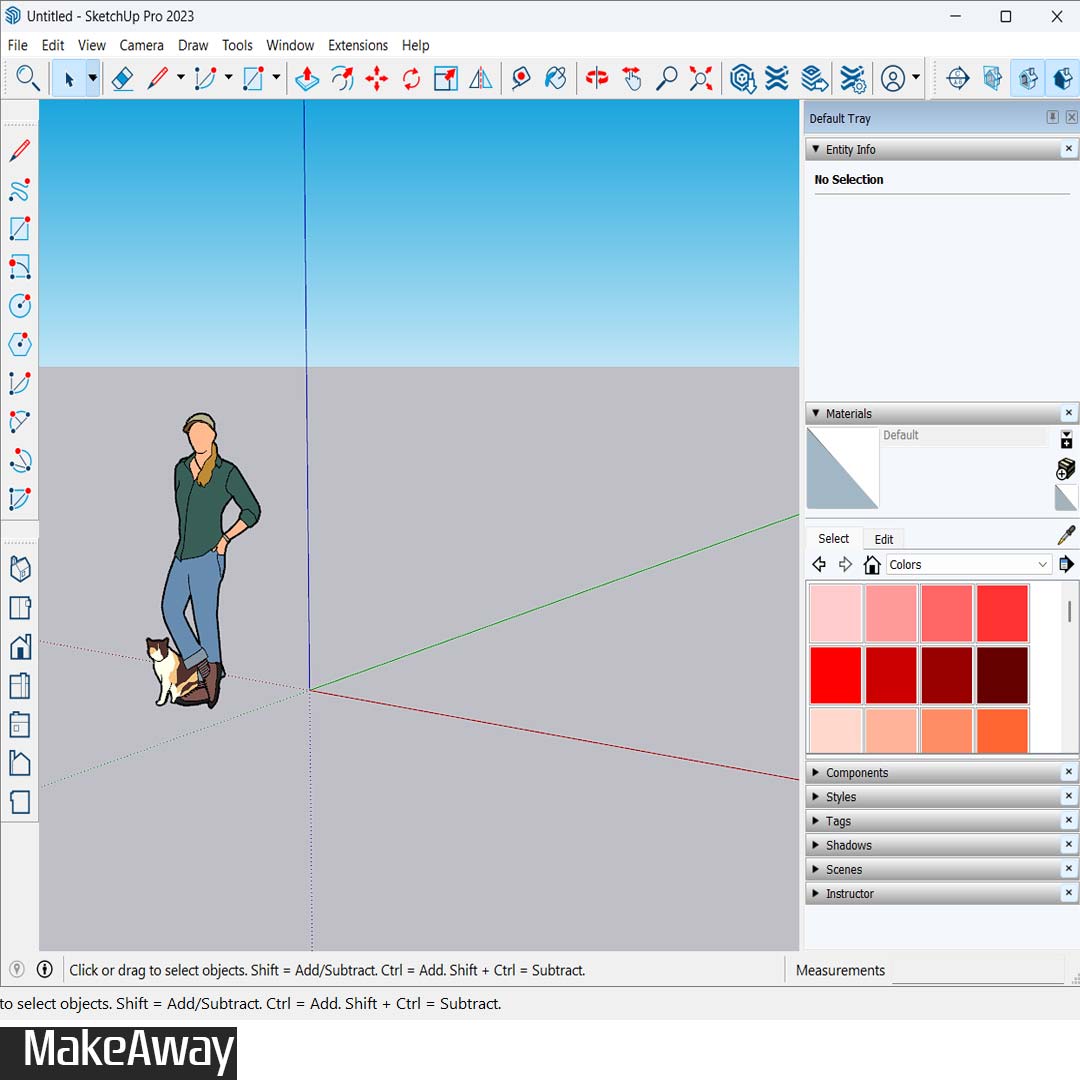This screenshot has width=1080, height=1080.
Task: Collapse the Entity Info panel
Action: point(816,149)
